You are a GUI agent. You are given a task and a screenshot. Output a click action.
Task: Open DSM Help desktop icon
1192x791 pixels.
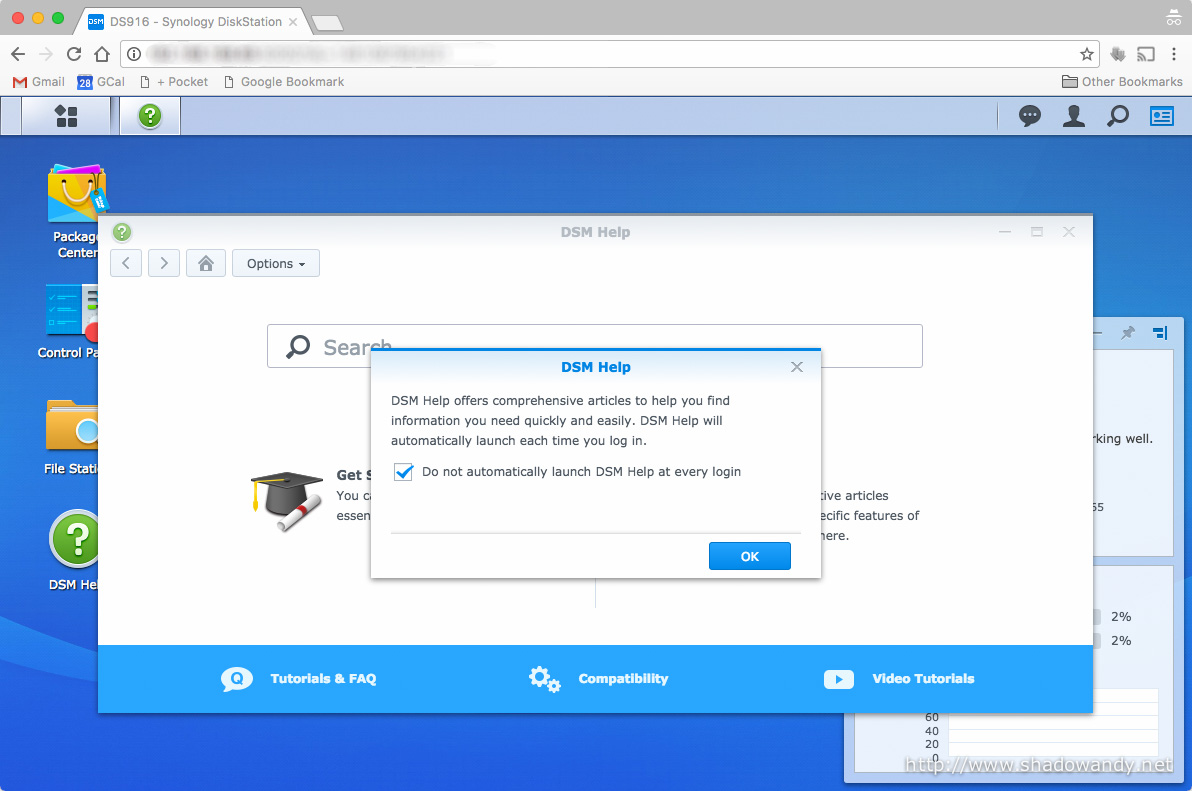click(x=74, y=550)
